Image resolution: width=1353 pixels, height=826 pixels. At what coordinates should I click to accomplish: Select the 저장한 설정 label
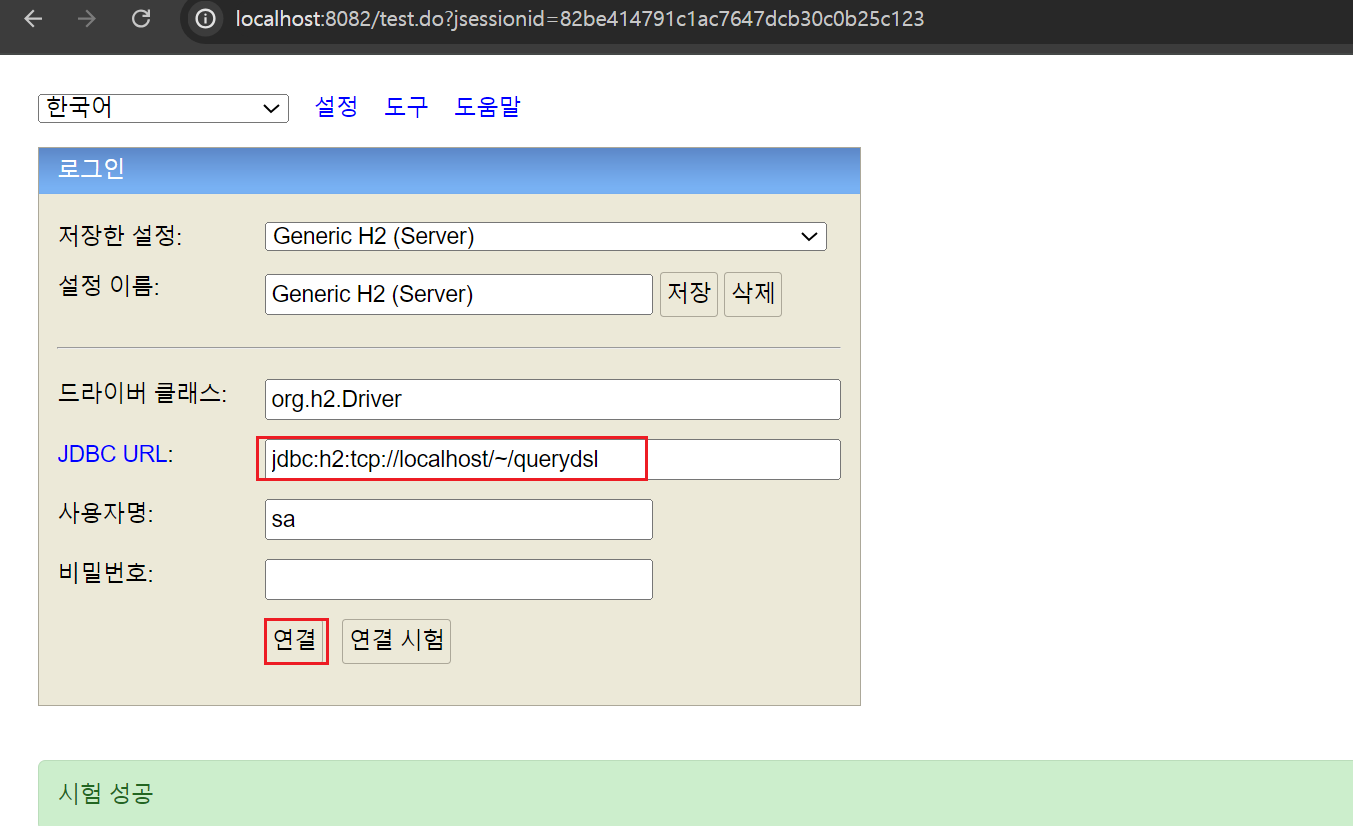coord(120,236)
